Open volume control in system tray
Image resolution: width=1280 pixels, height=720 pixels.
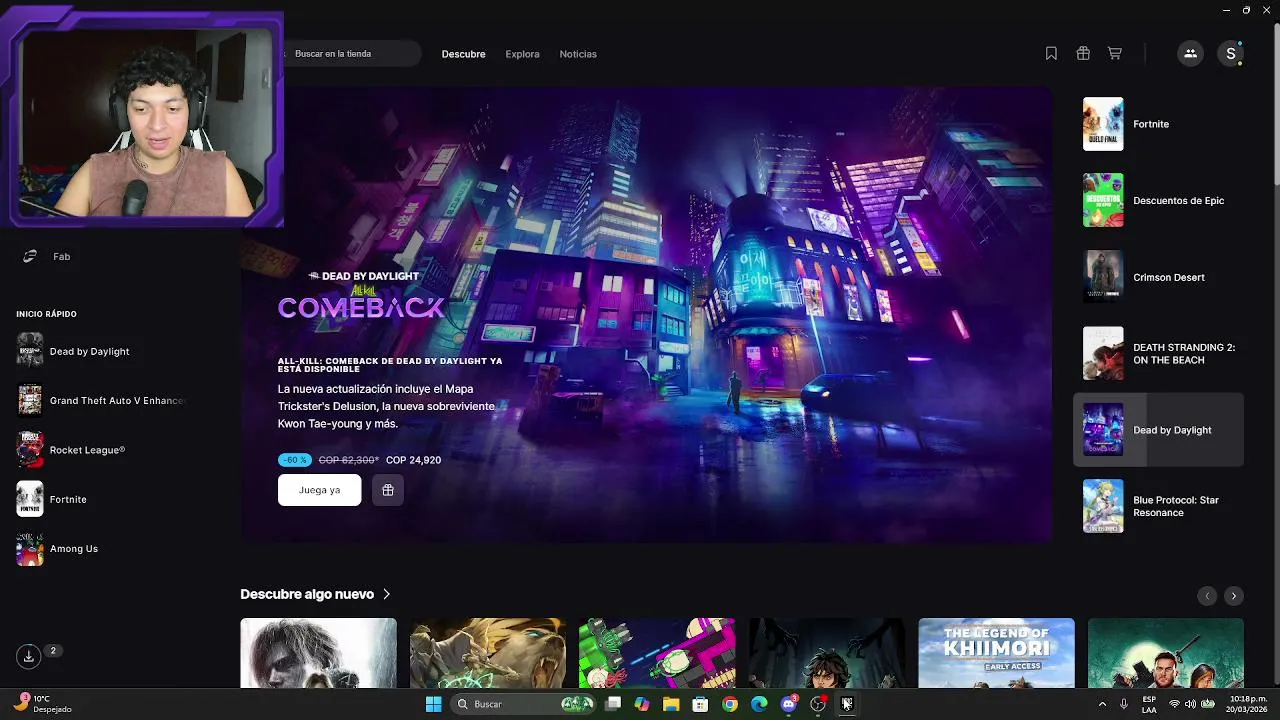1190,704
